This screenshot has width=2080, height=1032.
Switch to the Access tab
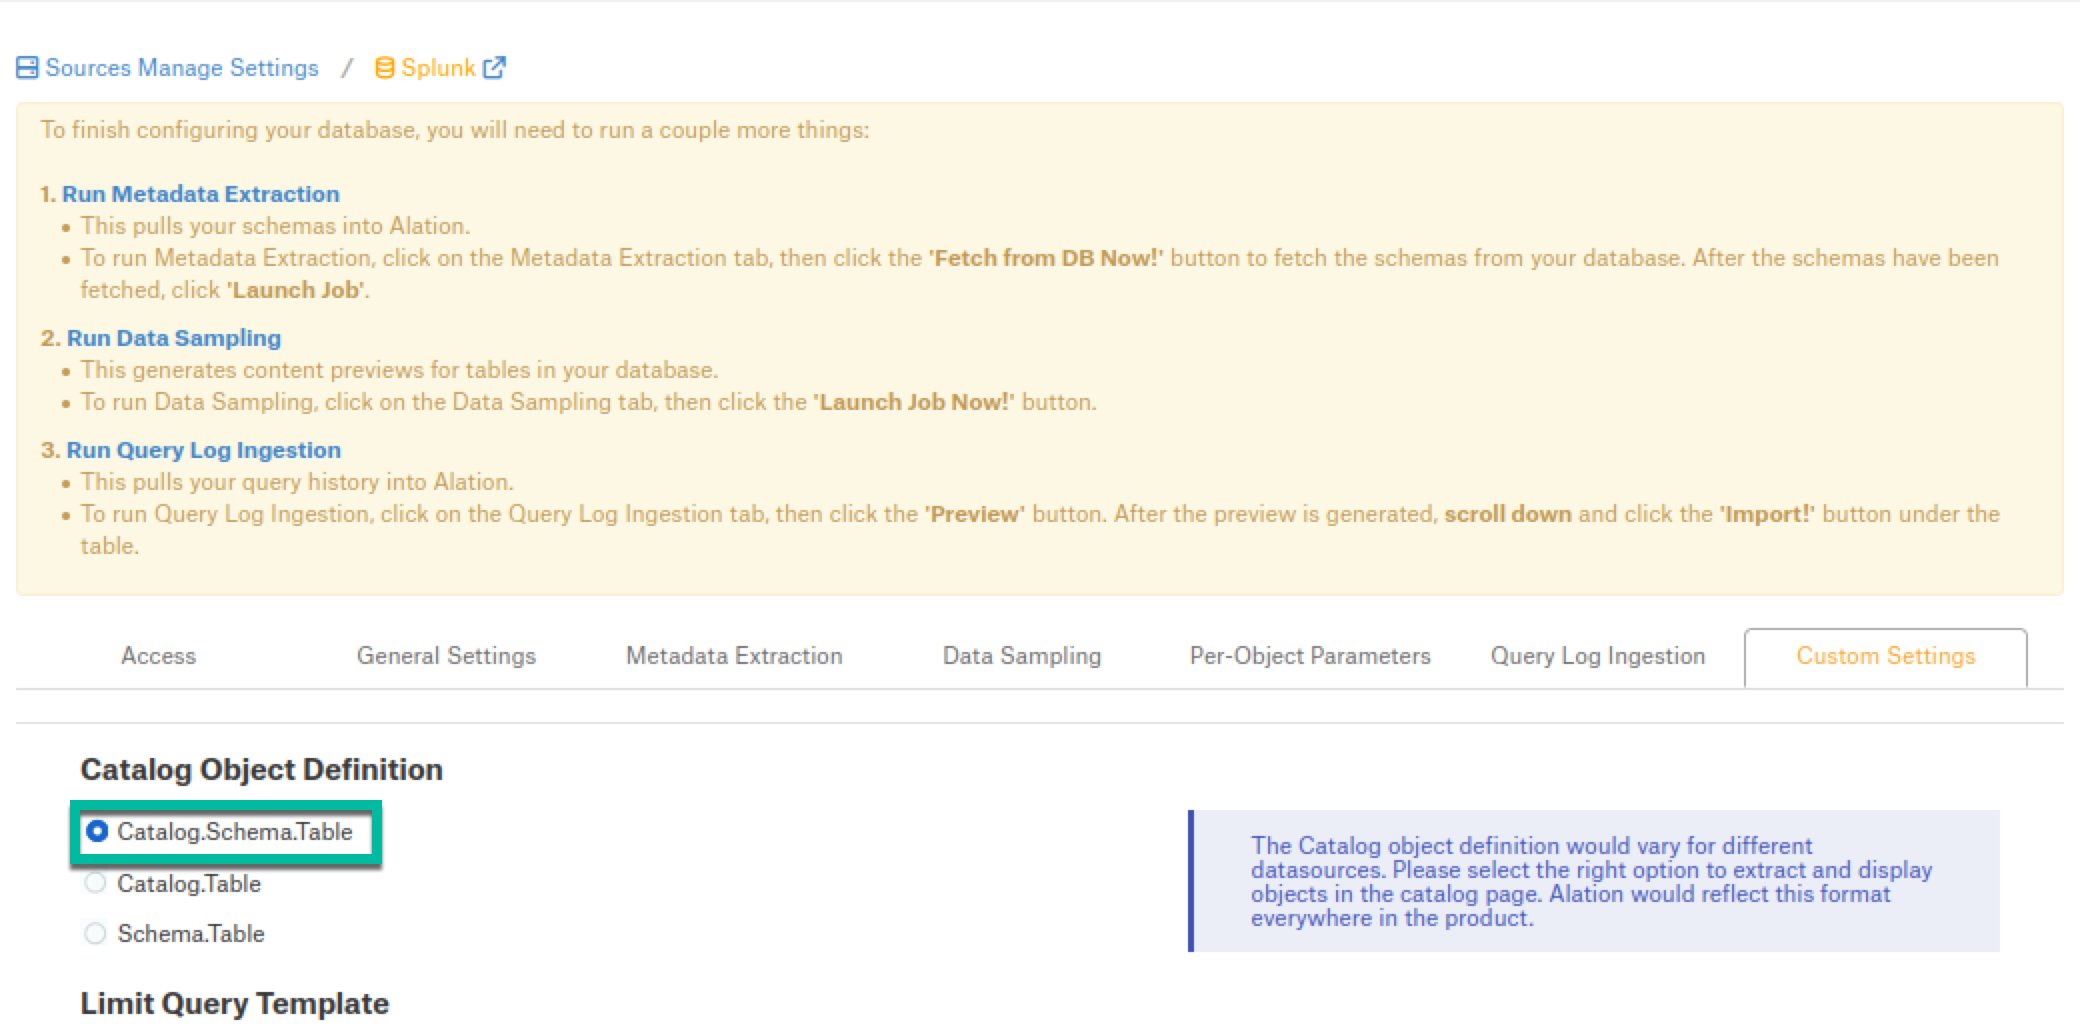coord(158,656)
